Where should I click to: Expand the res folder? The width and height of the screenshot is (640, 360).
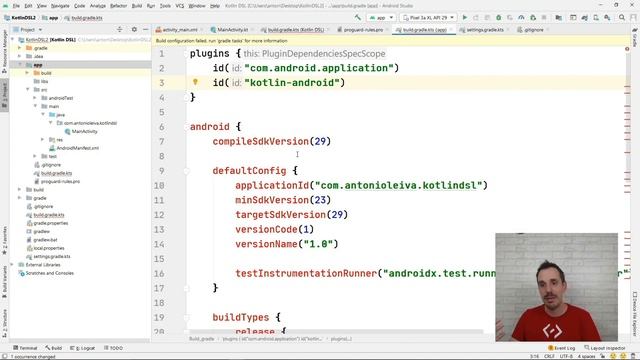[42, 140]
